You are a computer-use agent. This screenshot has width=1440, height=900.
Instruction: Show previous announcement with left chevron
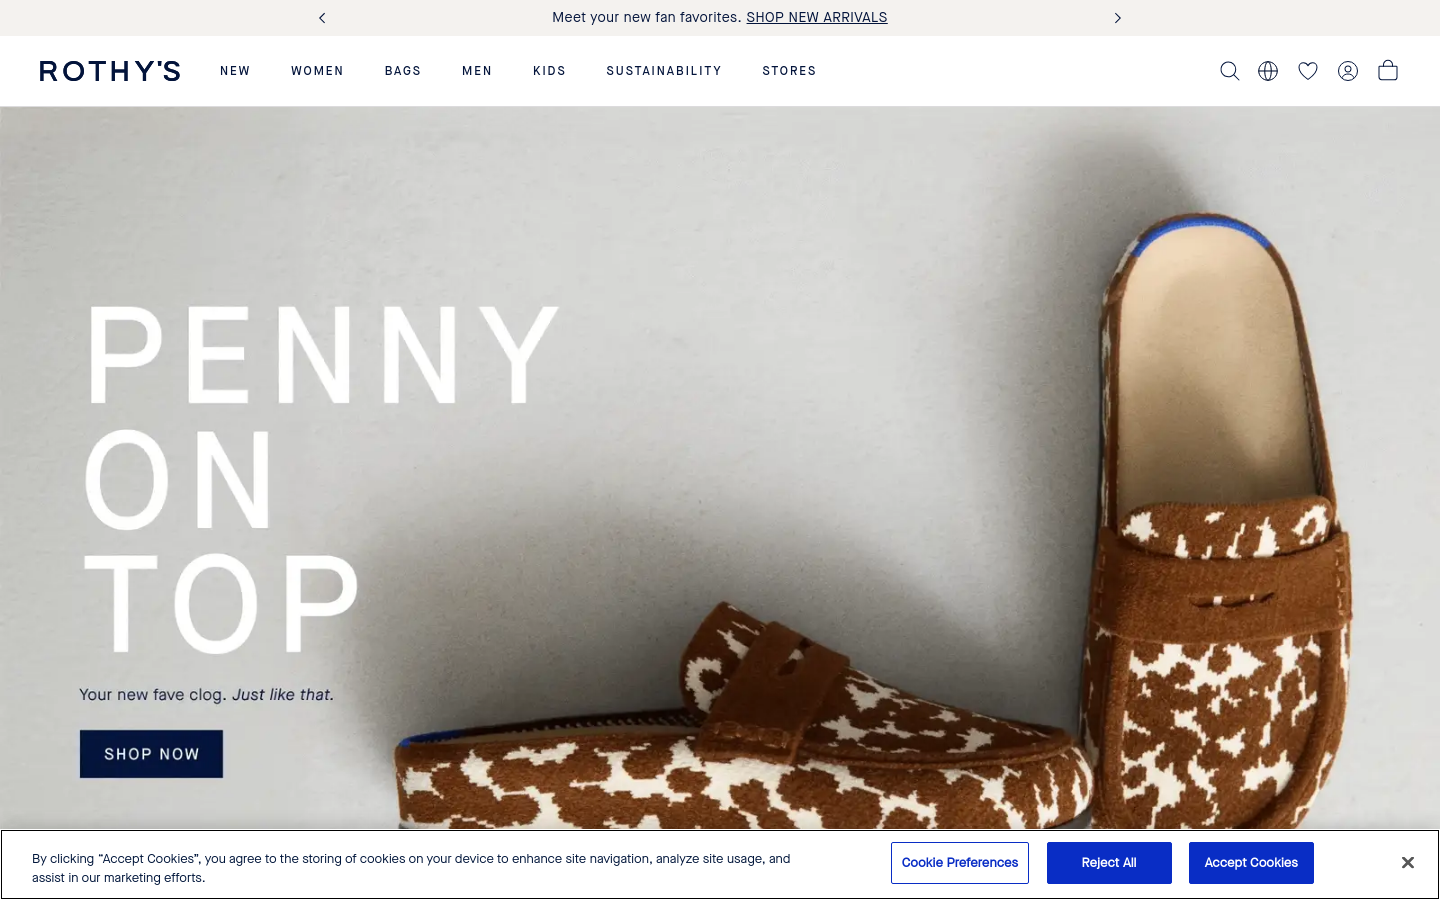[x=322, y=18]
